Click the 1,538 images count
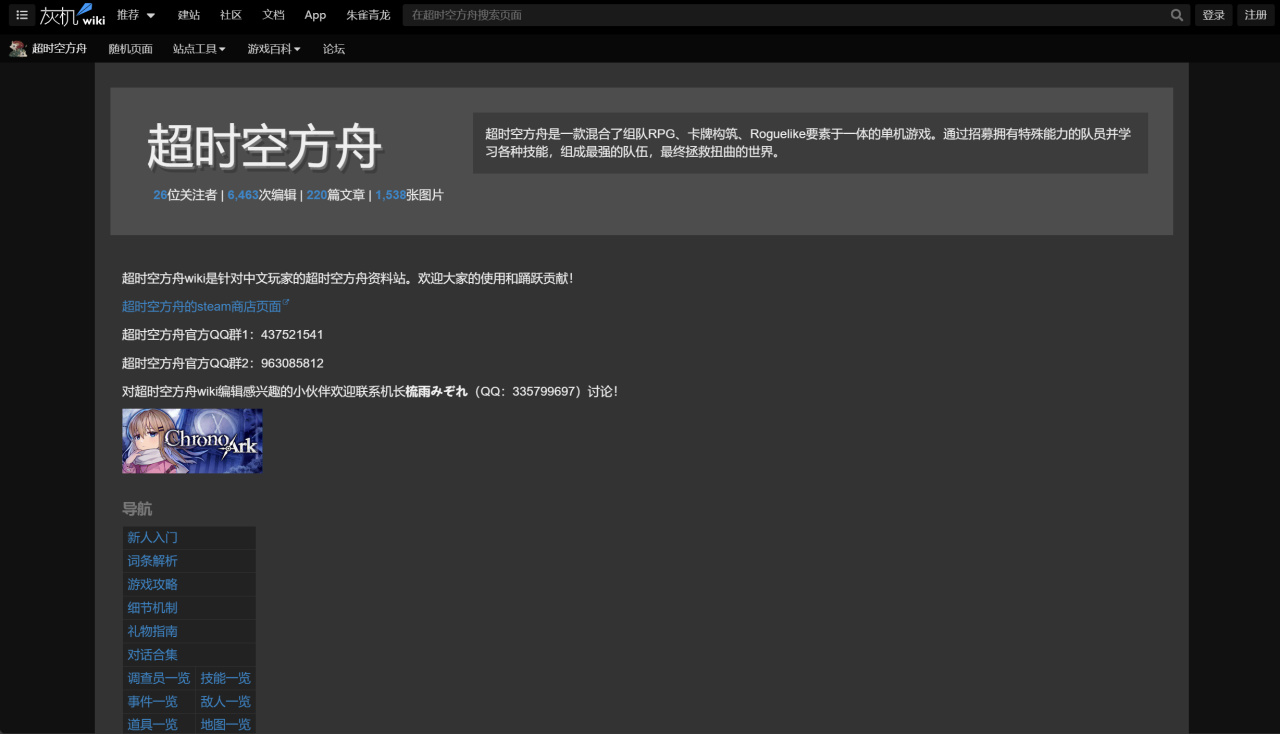The height and width of the screenshot is (734, 1280). pyautogui.click(x=390, y=196)
